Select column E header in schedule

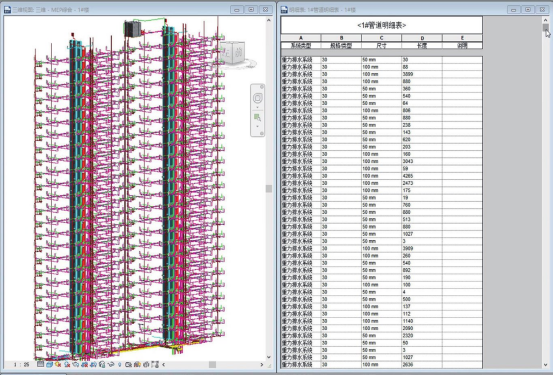pyautogui.click(x=462, y=38)
